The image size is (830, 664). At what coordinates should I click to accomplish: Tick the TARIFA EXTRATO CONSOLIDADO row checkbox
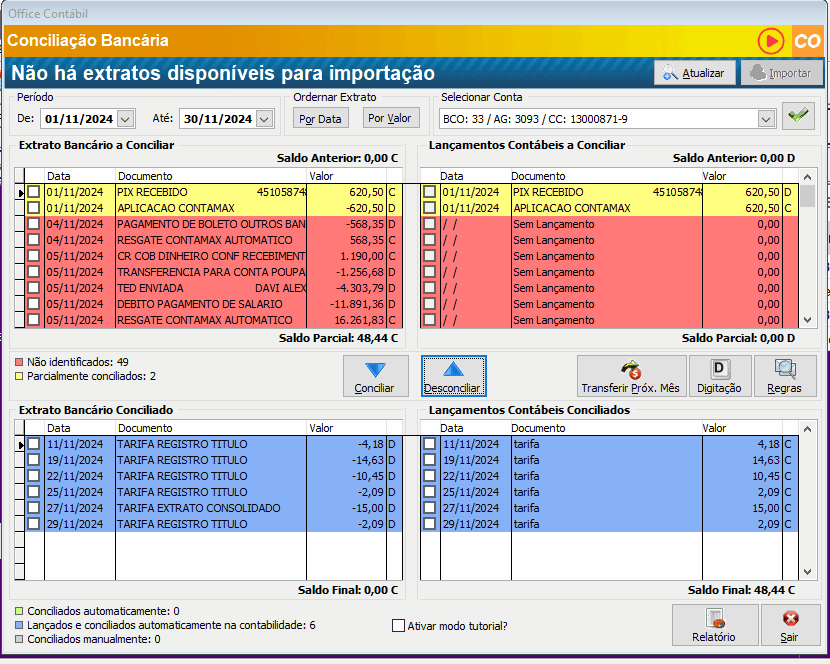(x=34, y=508)
